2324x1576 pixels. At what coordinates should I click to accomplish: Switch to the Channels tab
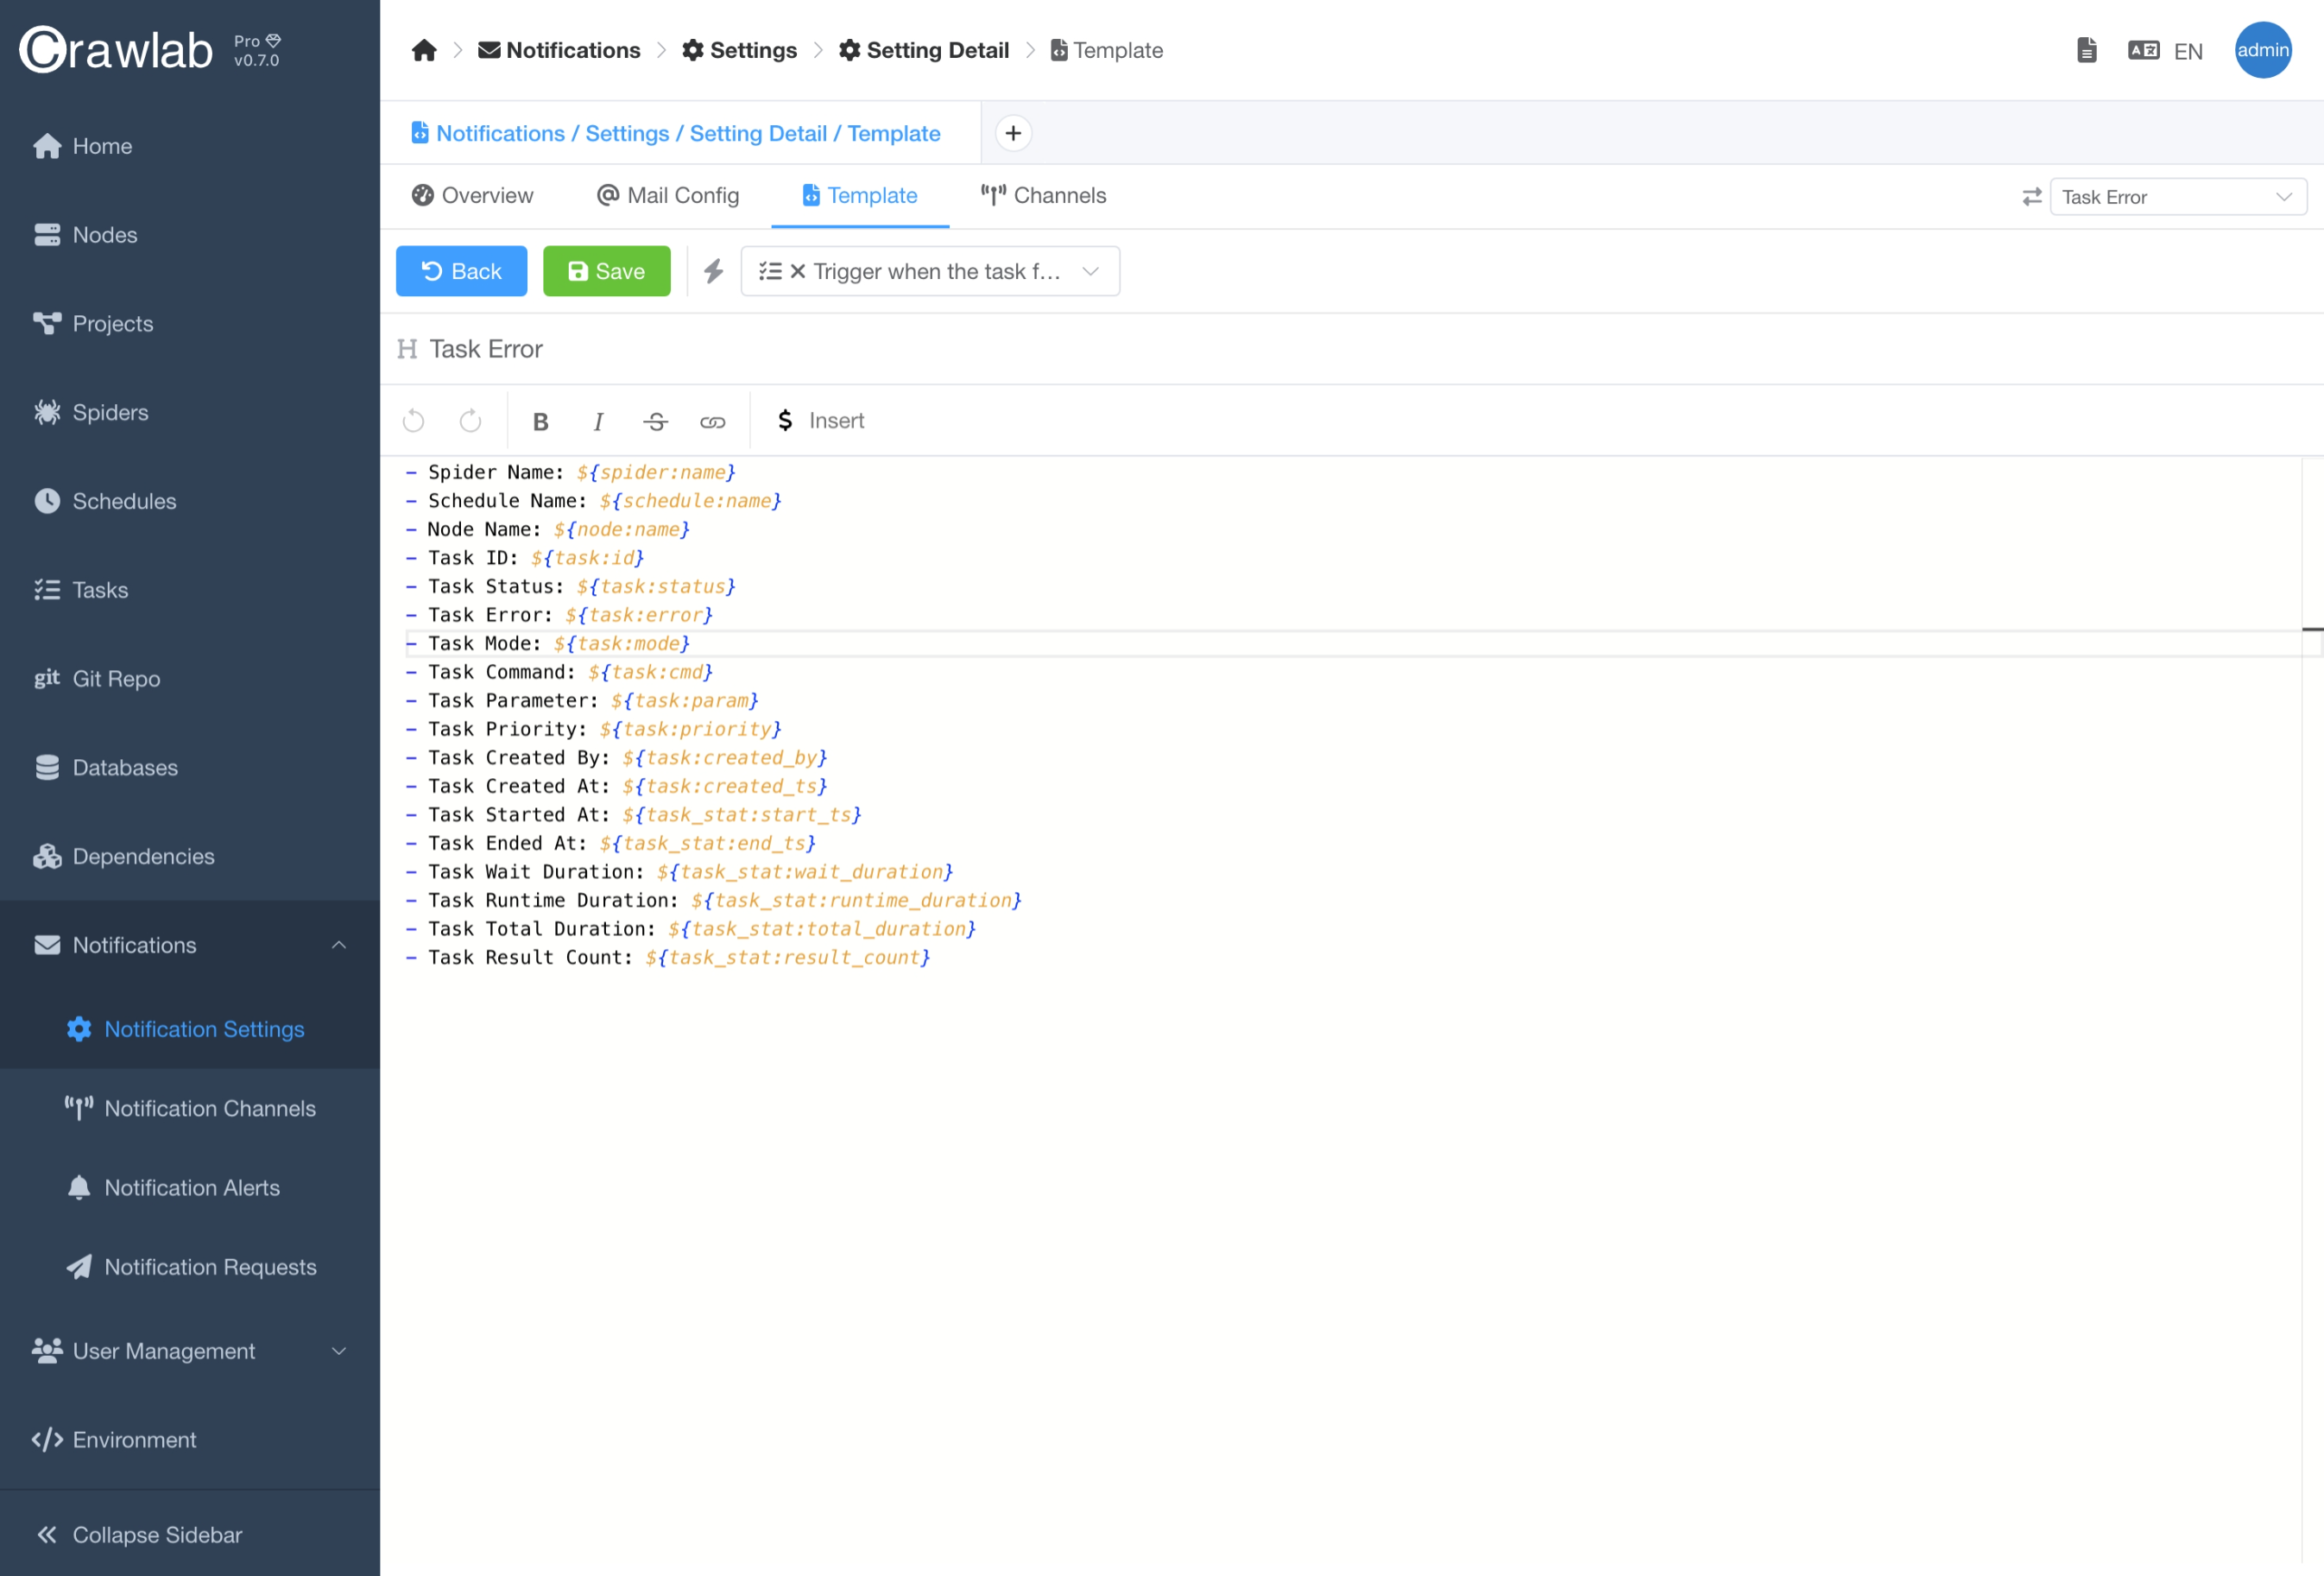1043,196
